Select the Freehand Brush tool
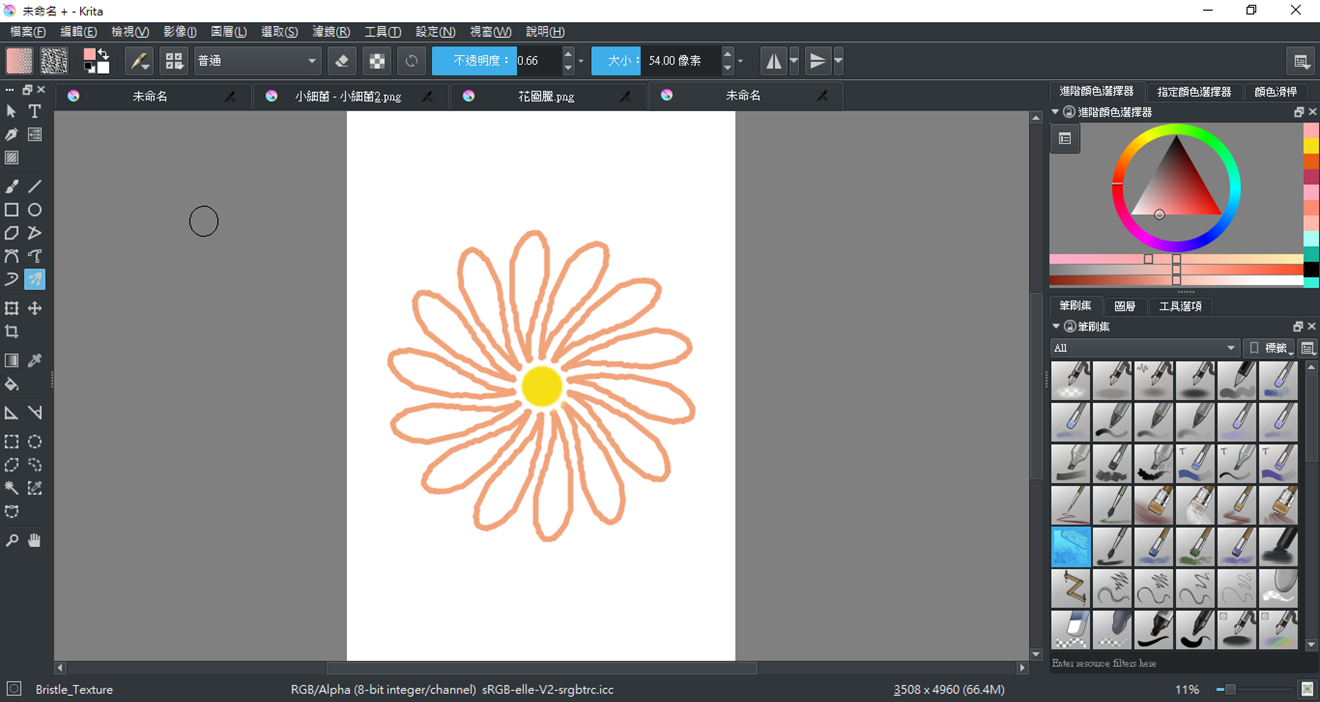The height and width of the screenshot is (702, 1320). click(12, 186)
